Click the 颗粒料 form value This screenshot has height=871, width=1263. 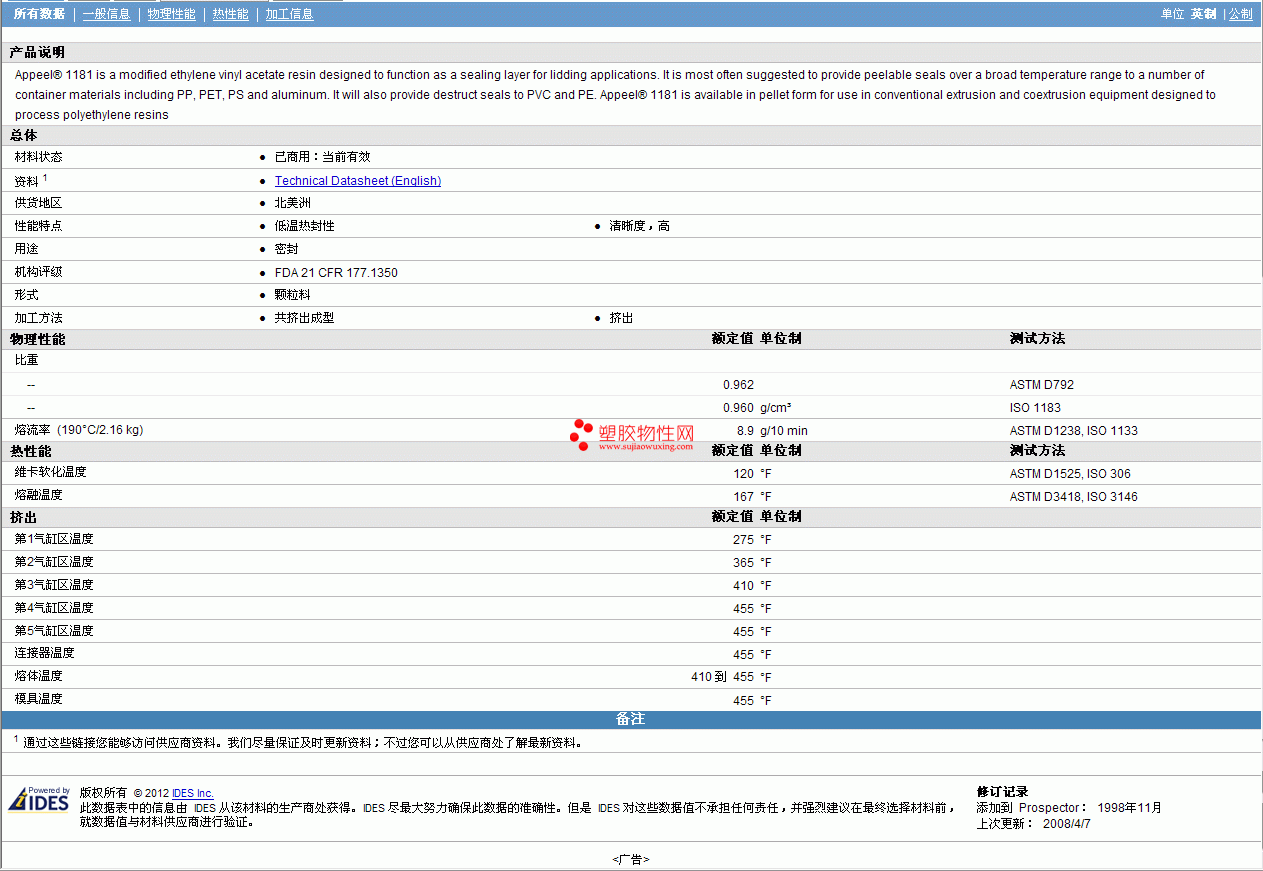coord(293,295)
